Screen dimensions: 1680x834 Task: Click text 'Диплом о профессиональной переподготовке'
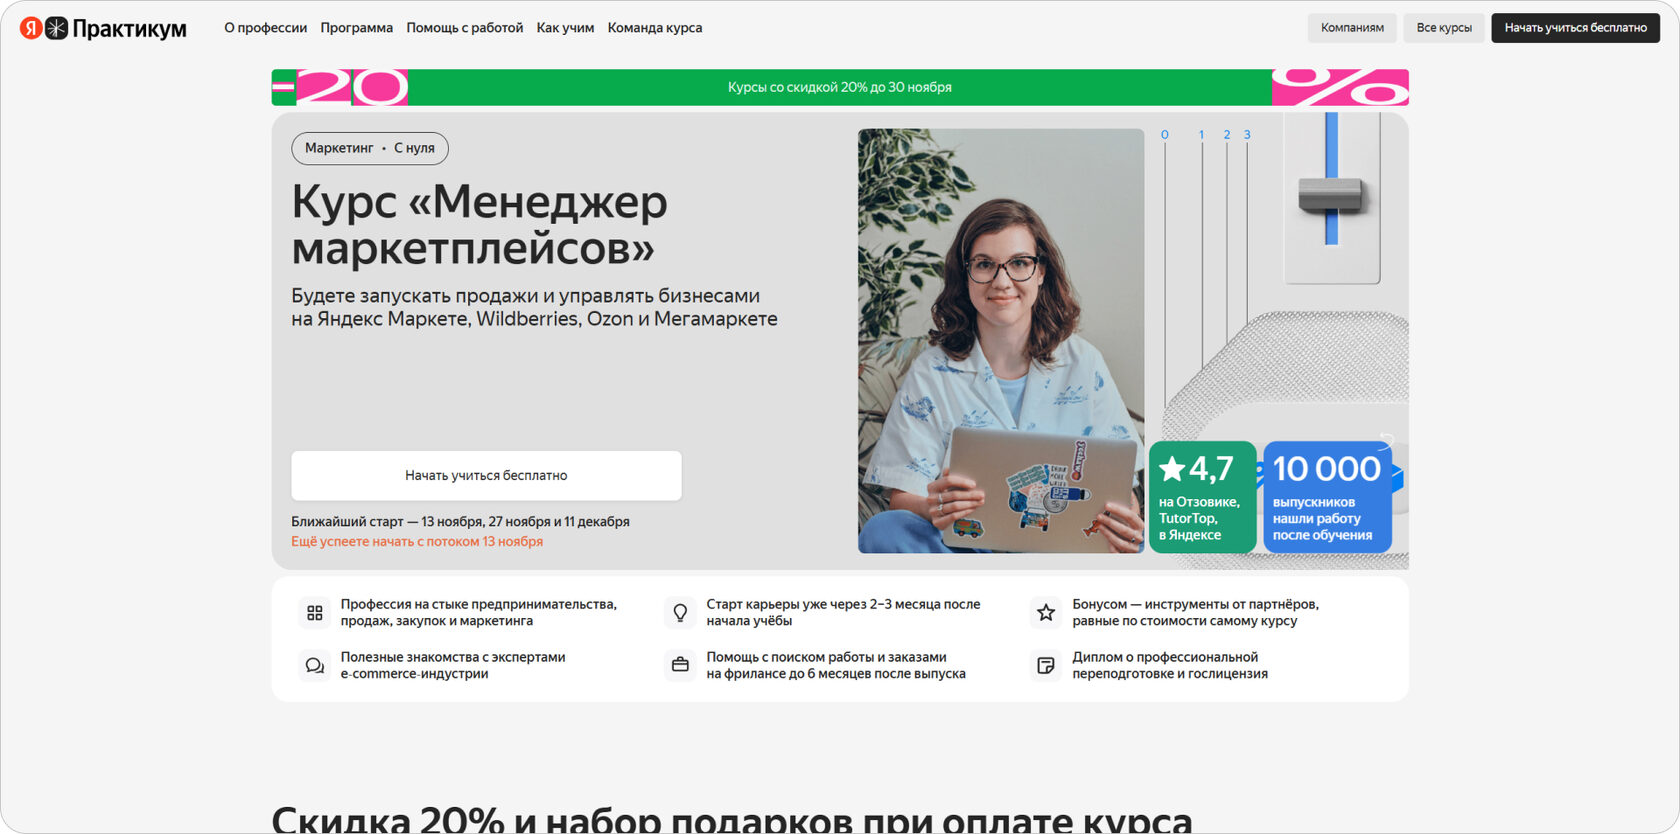coord(1170,665)
